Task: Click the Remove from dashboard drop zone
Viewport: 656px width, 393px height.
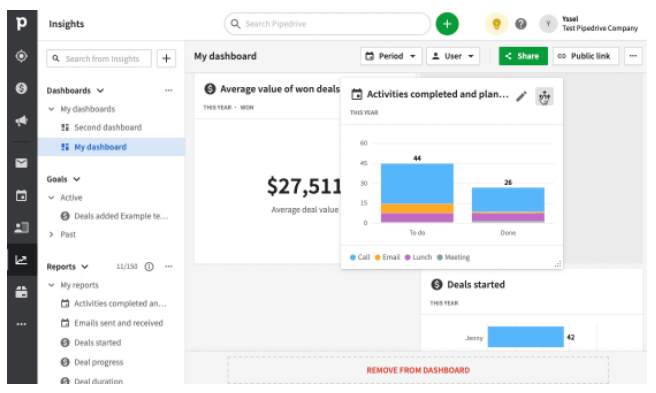Action: 418,370
